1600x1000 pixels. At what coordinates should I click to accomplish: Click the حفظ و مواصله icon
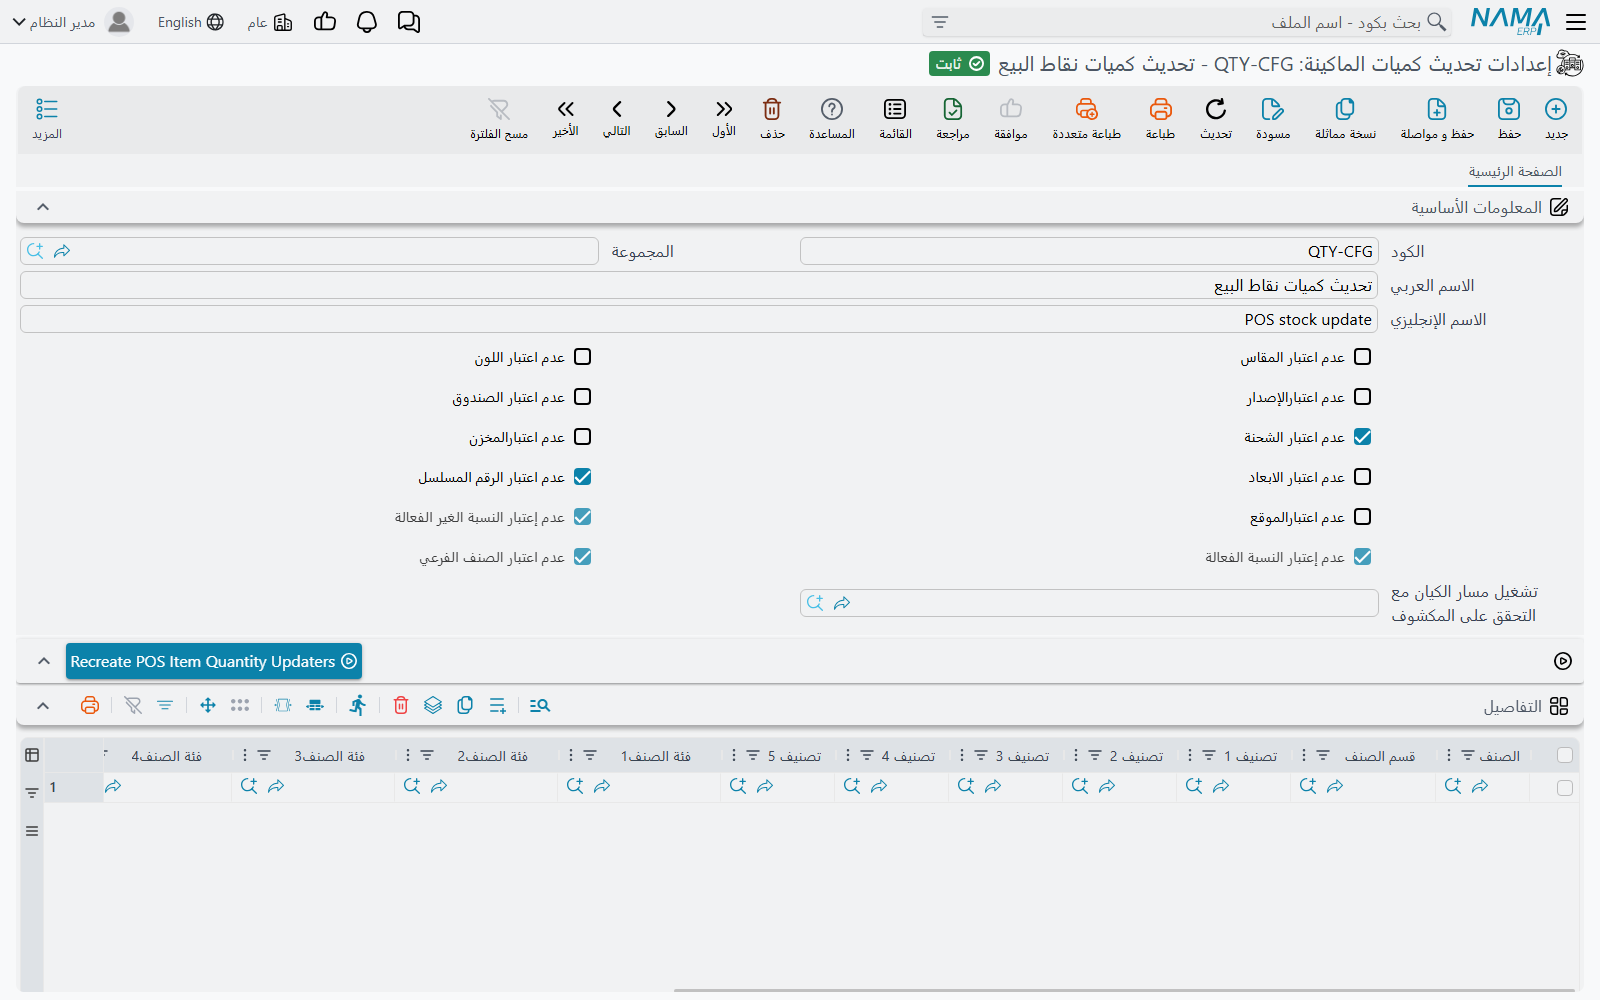pos(1437,109)
